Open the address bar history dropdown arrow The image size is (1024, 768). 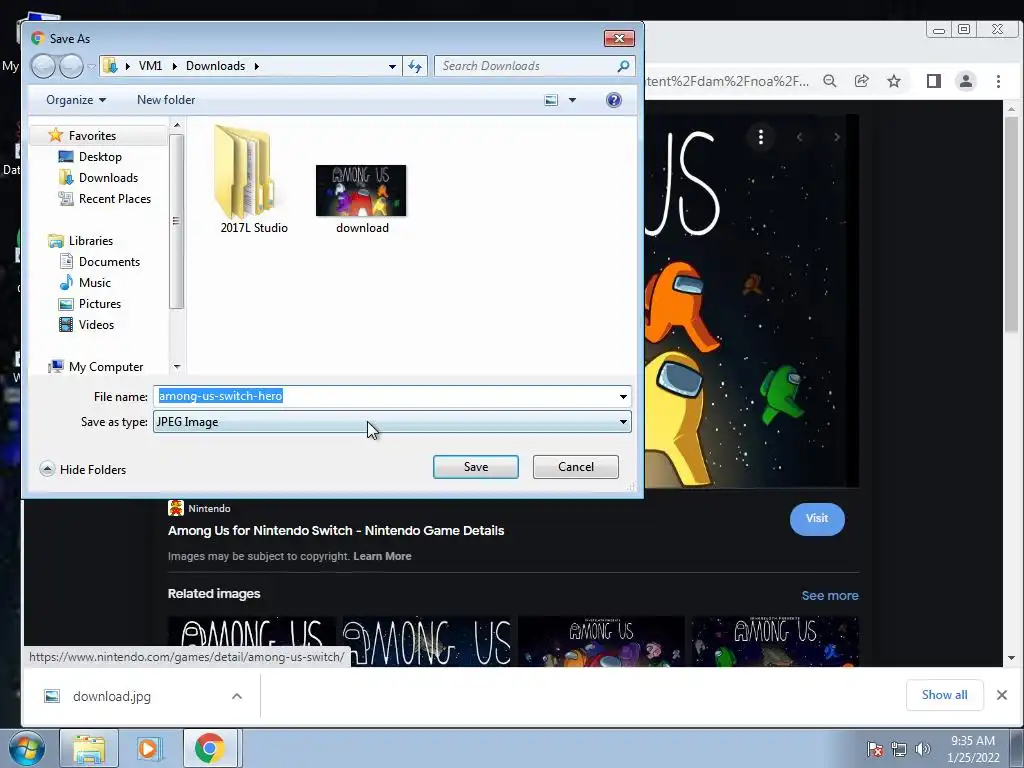click(x=392, y=66)
